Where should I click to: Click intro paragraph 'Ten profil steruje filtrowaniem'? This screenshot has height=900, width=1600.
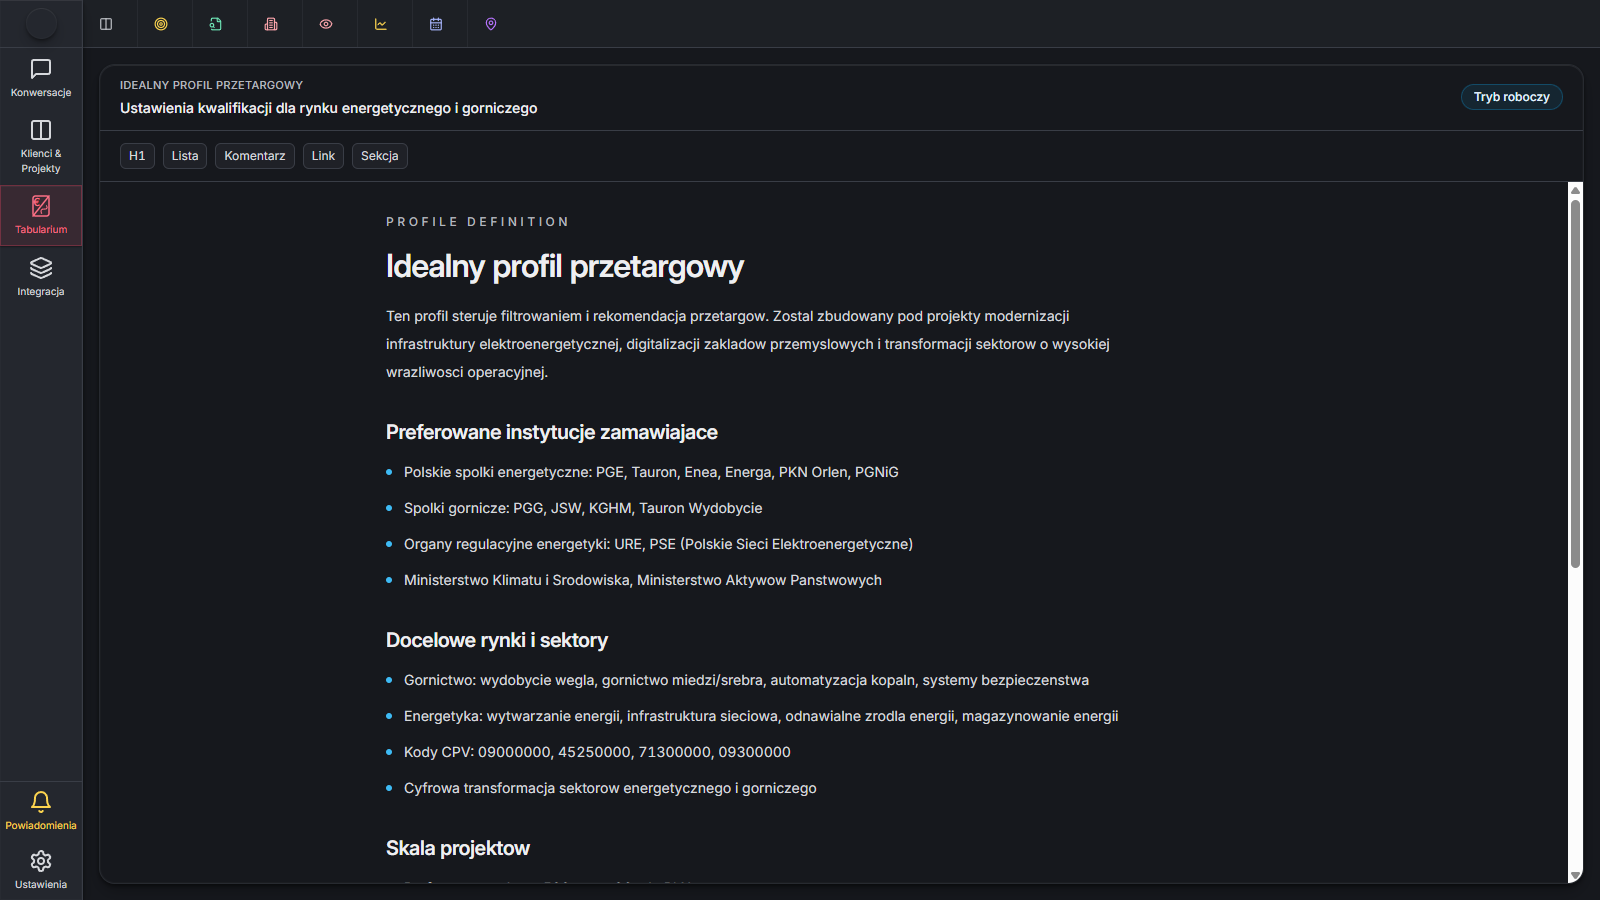click(748, 344)
